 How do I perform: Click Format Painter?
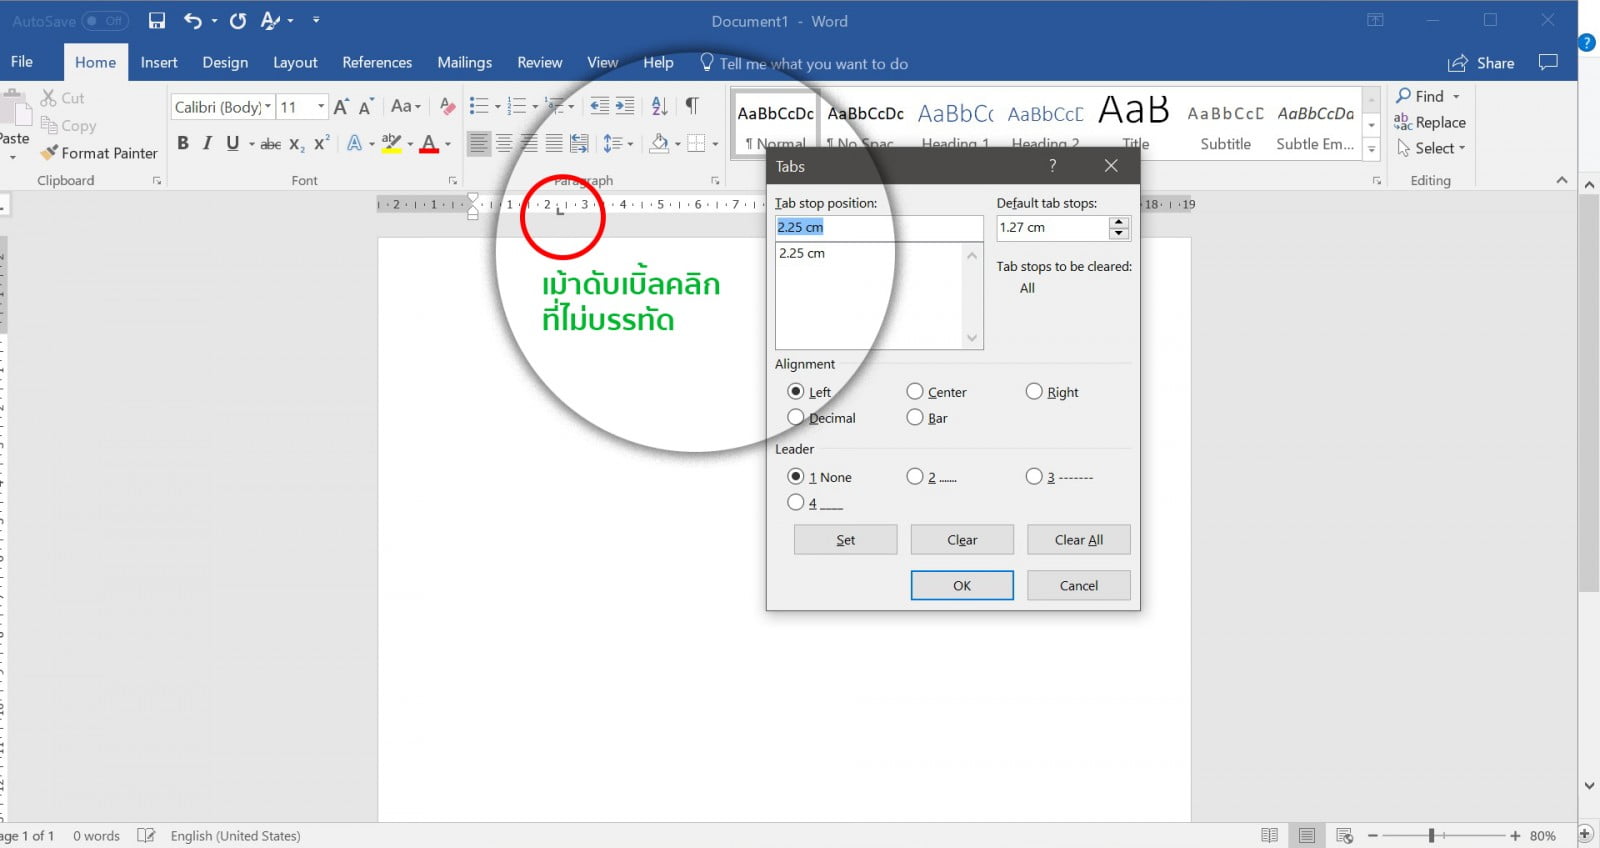click(99, 153)
